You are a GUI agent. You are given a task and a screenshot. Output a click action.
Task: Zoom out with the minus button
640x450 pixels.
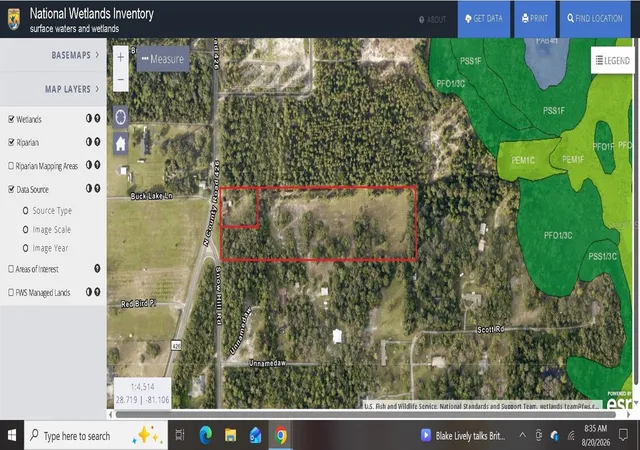pos(120,80)
